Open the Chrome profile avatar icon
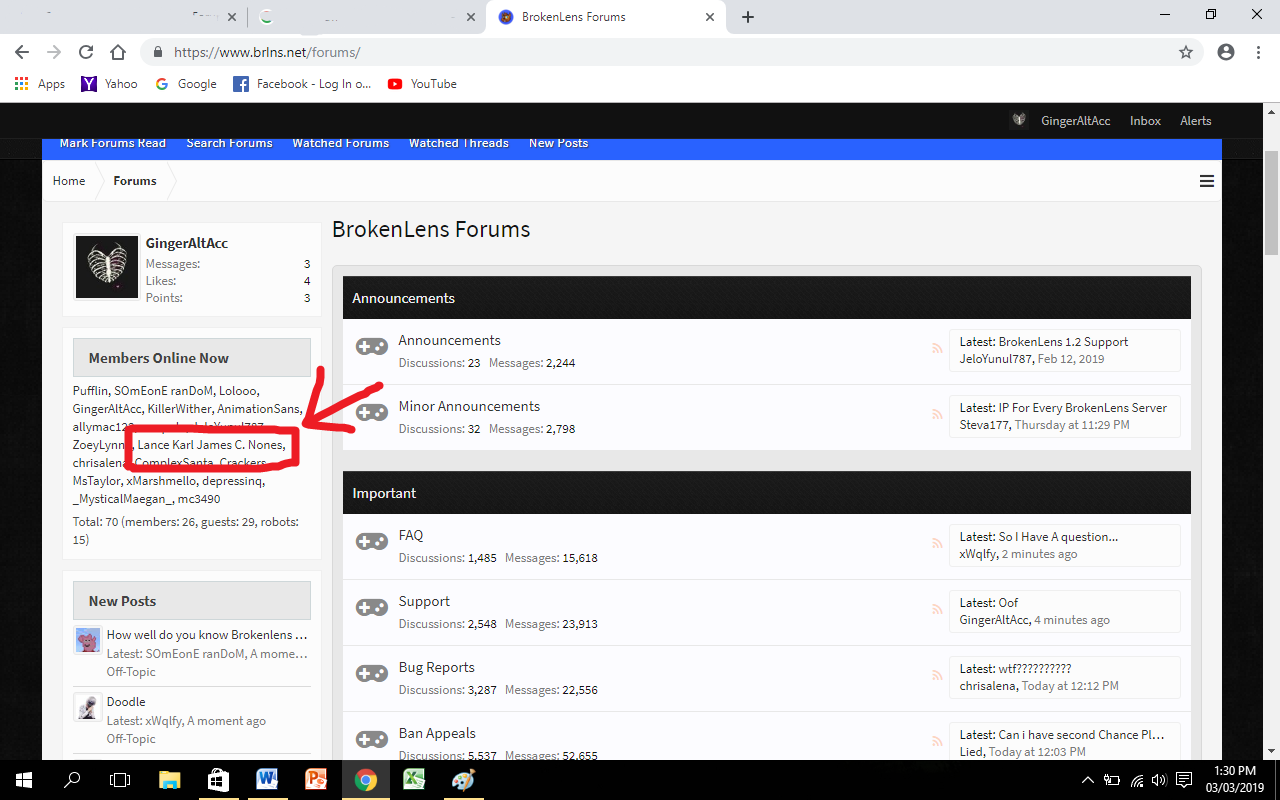1280x800 pixels. point(1226,52)
